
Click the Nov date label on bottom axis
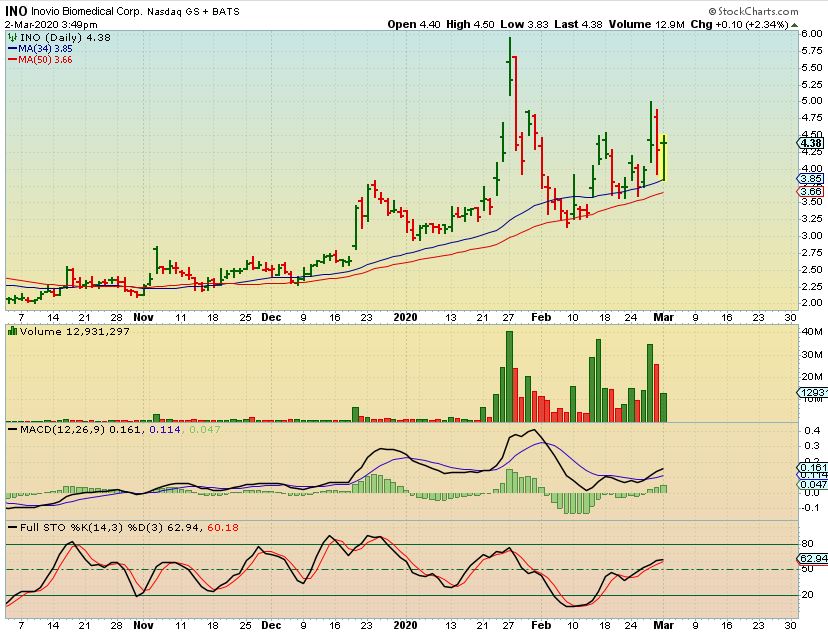143,625
